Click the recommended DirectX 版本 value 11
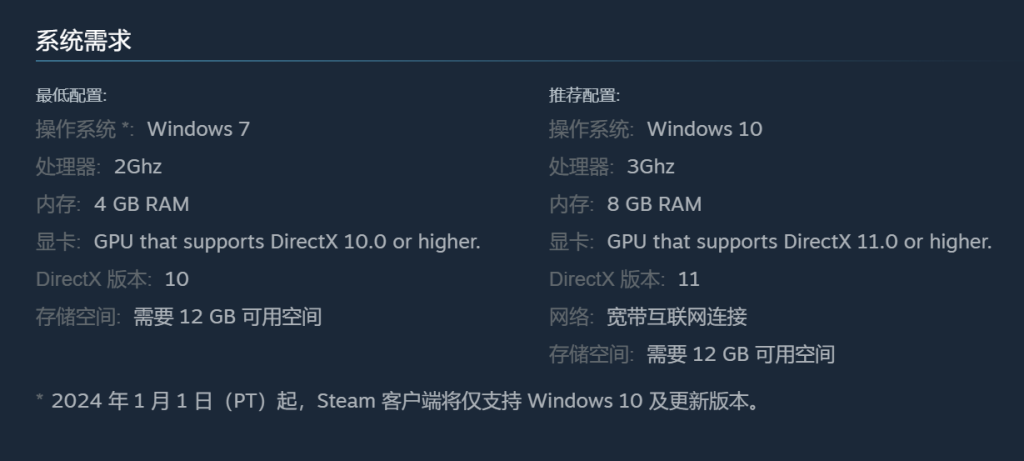The height and width of the screenshot is (461, 1024). [689, 279]
